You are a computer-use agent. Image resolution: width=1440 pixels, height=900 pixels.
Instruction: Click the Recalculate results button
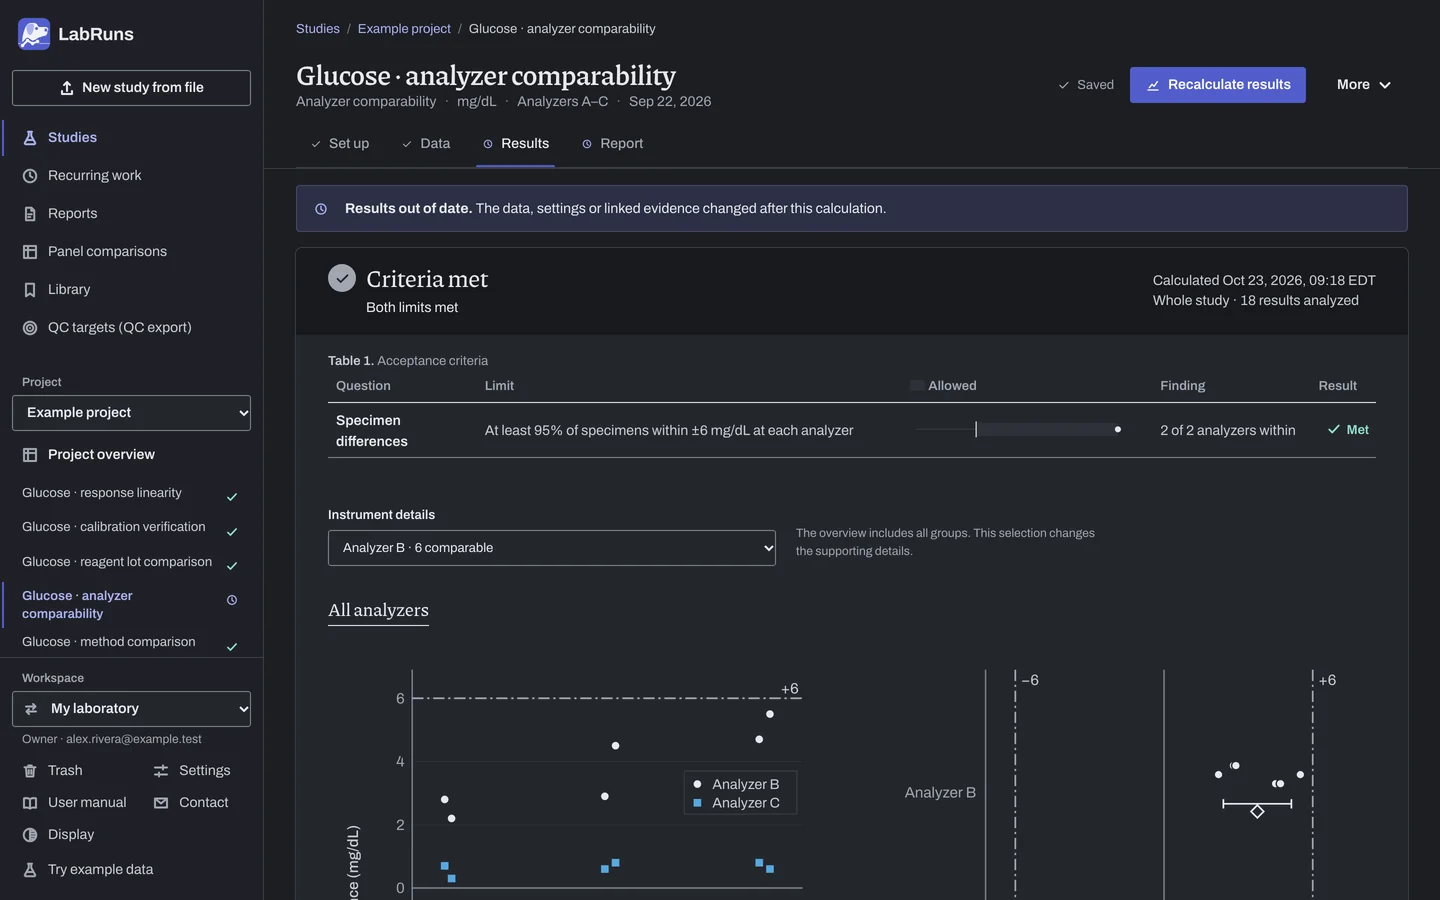[1218, 85]
